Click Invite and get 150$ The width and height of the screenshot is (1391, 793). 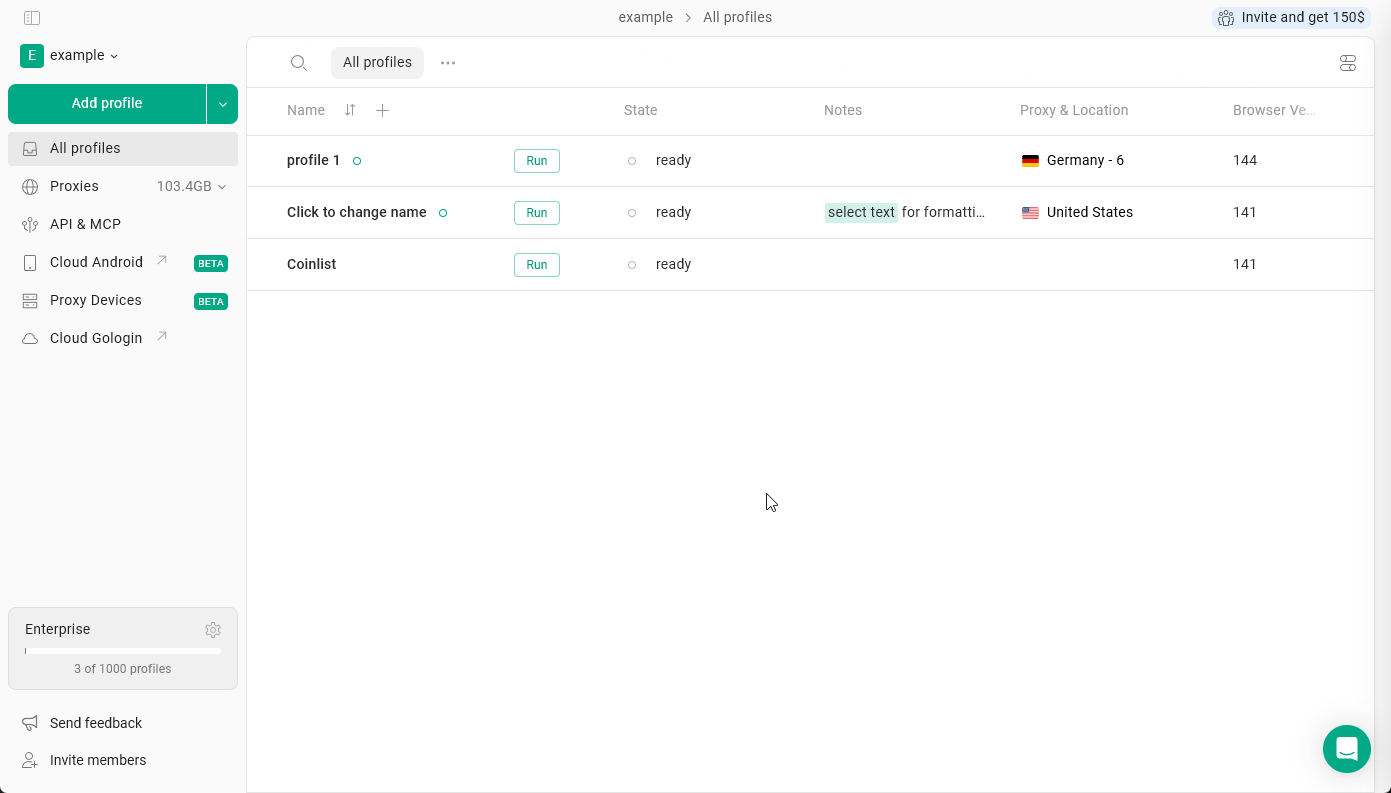coord(1291,17)
